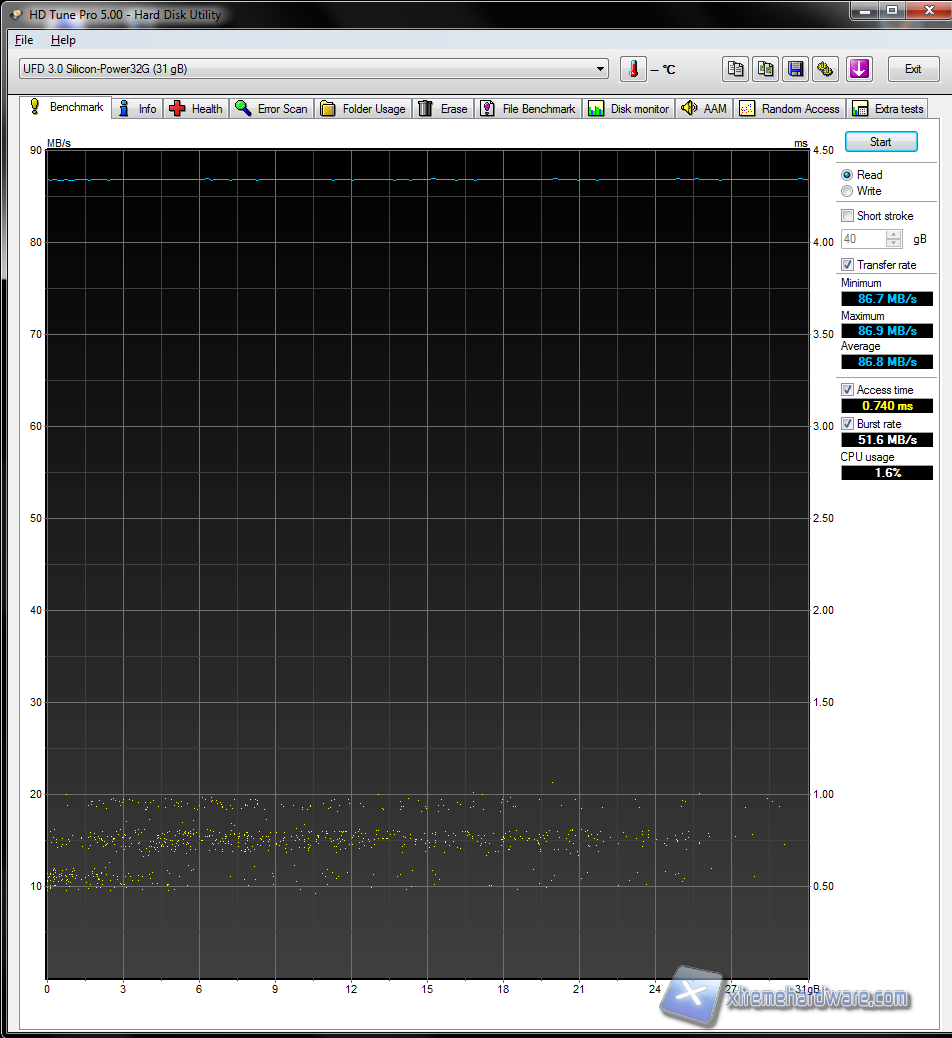
Task: Click the copy text to clipboard icon
Action: (x=736, y=69)
